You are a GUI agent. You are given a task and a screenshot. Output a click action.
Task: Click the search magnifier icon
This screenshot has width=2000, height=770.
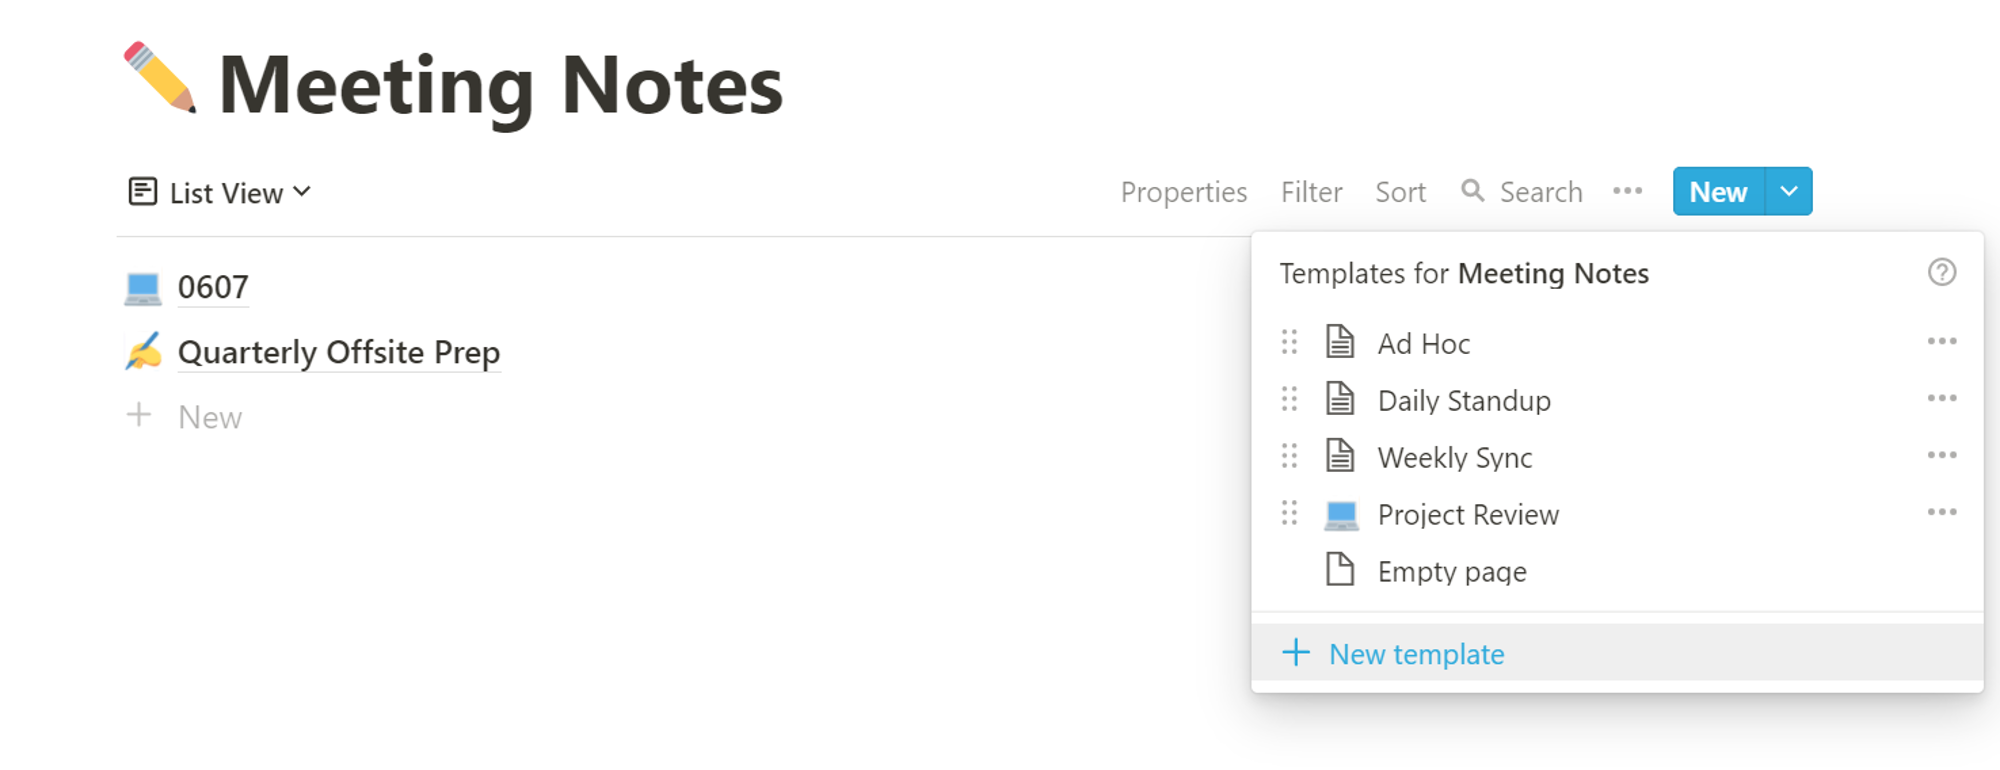(x=1472, y=190)
